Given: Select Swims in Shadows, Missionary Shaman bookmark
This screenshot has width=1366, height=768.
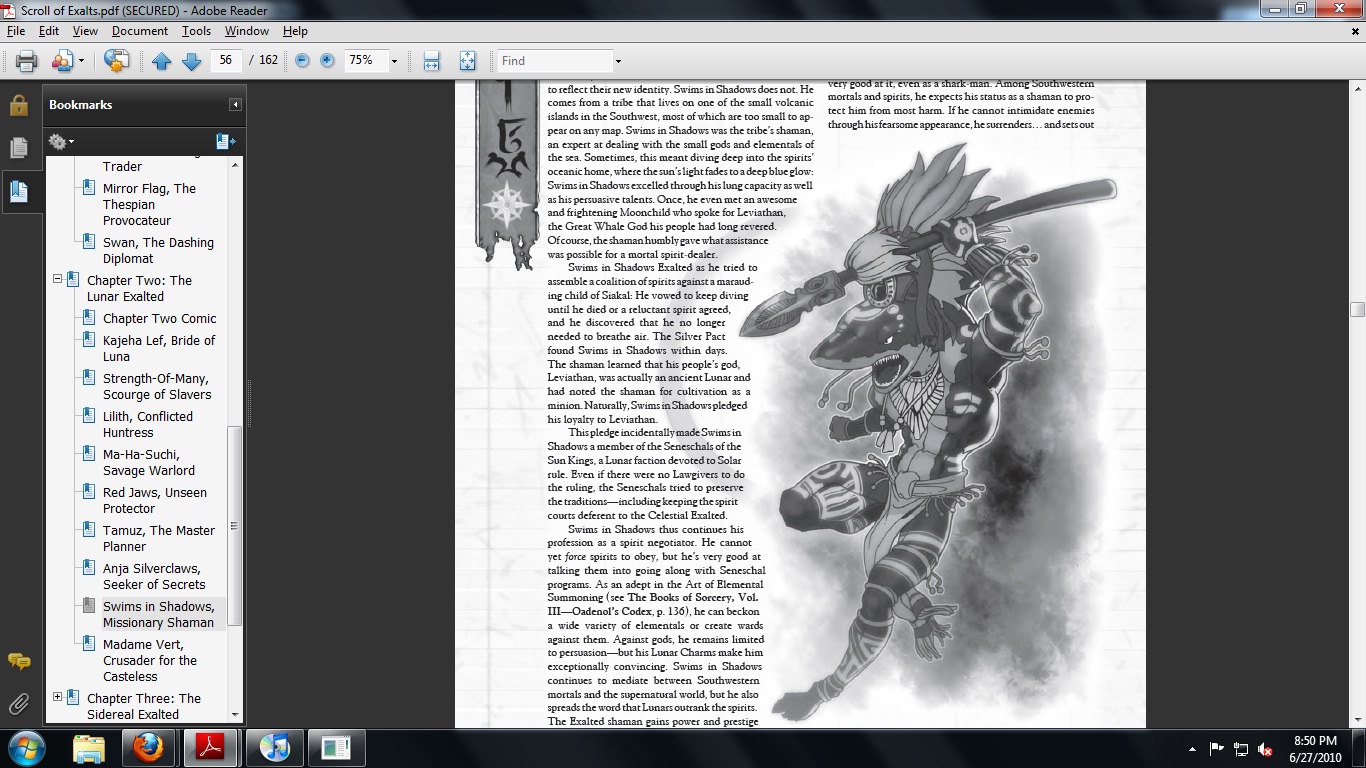Looking at the screenshot, I should 159,614.
